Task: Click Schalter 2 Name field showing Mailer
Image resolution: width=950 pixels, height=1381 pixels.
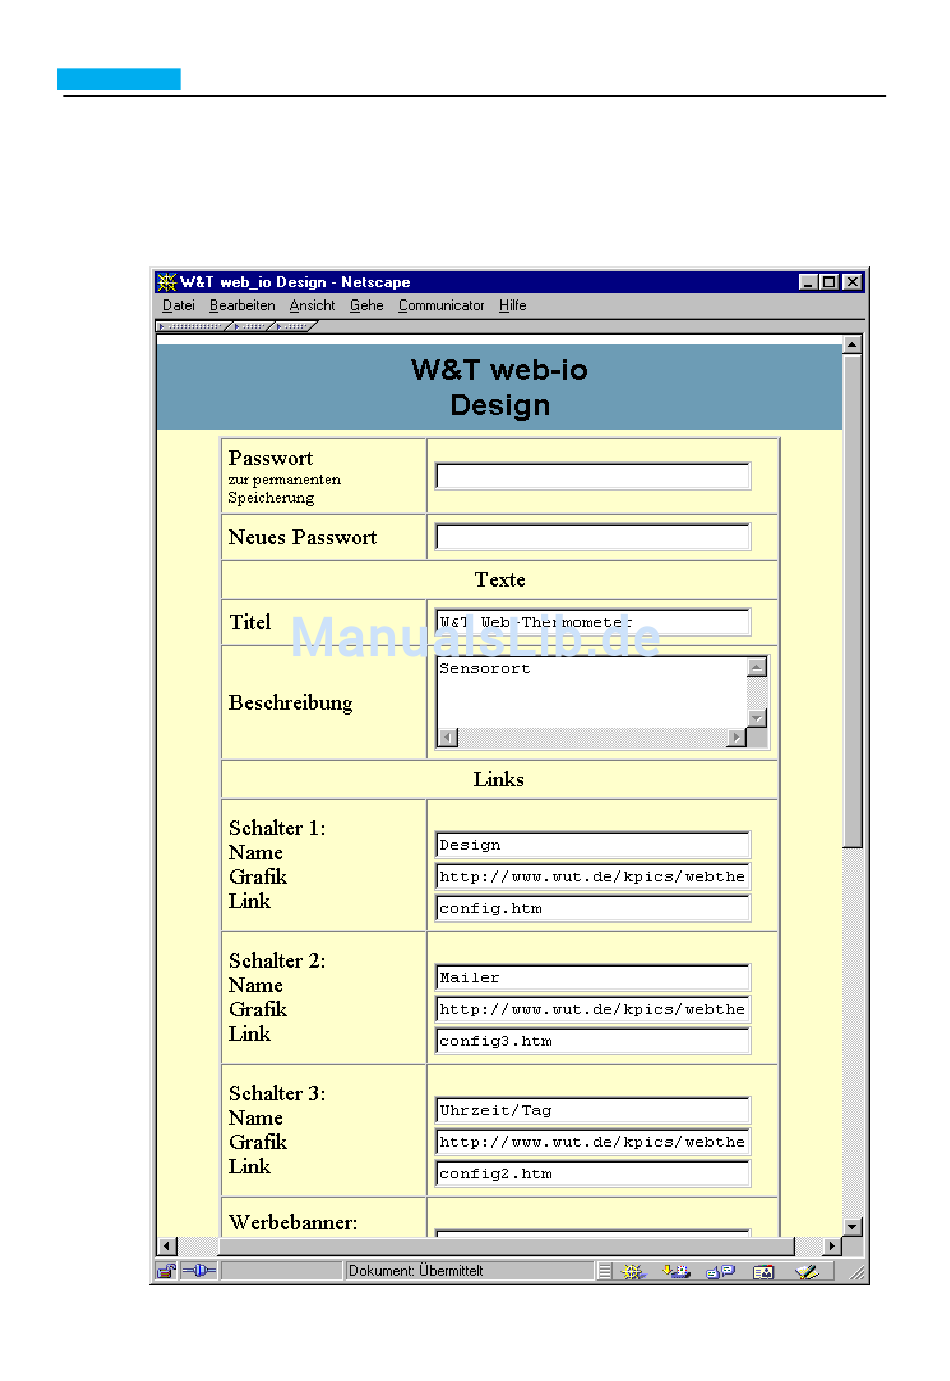Action: (x=593, y=977)
